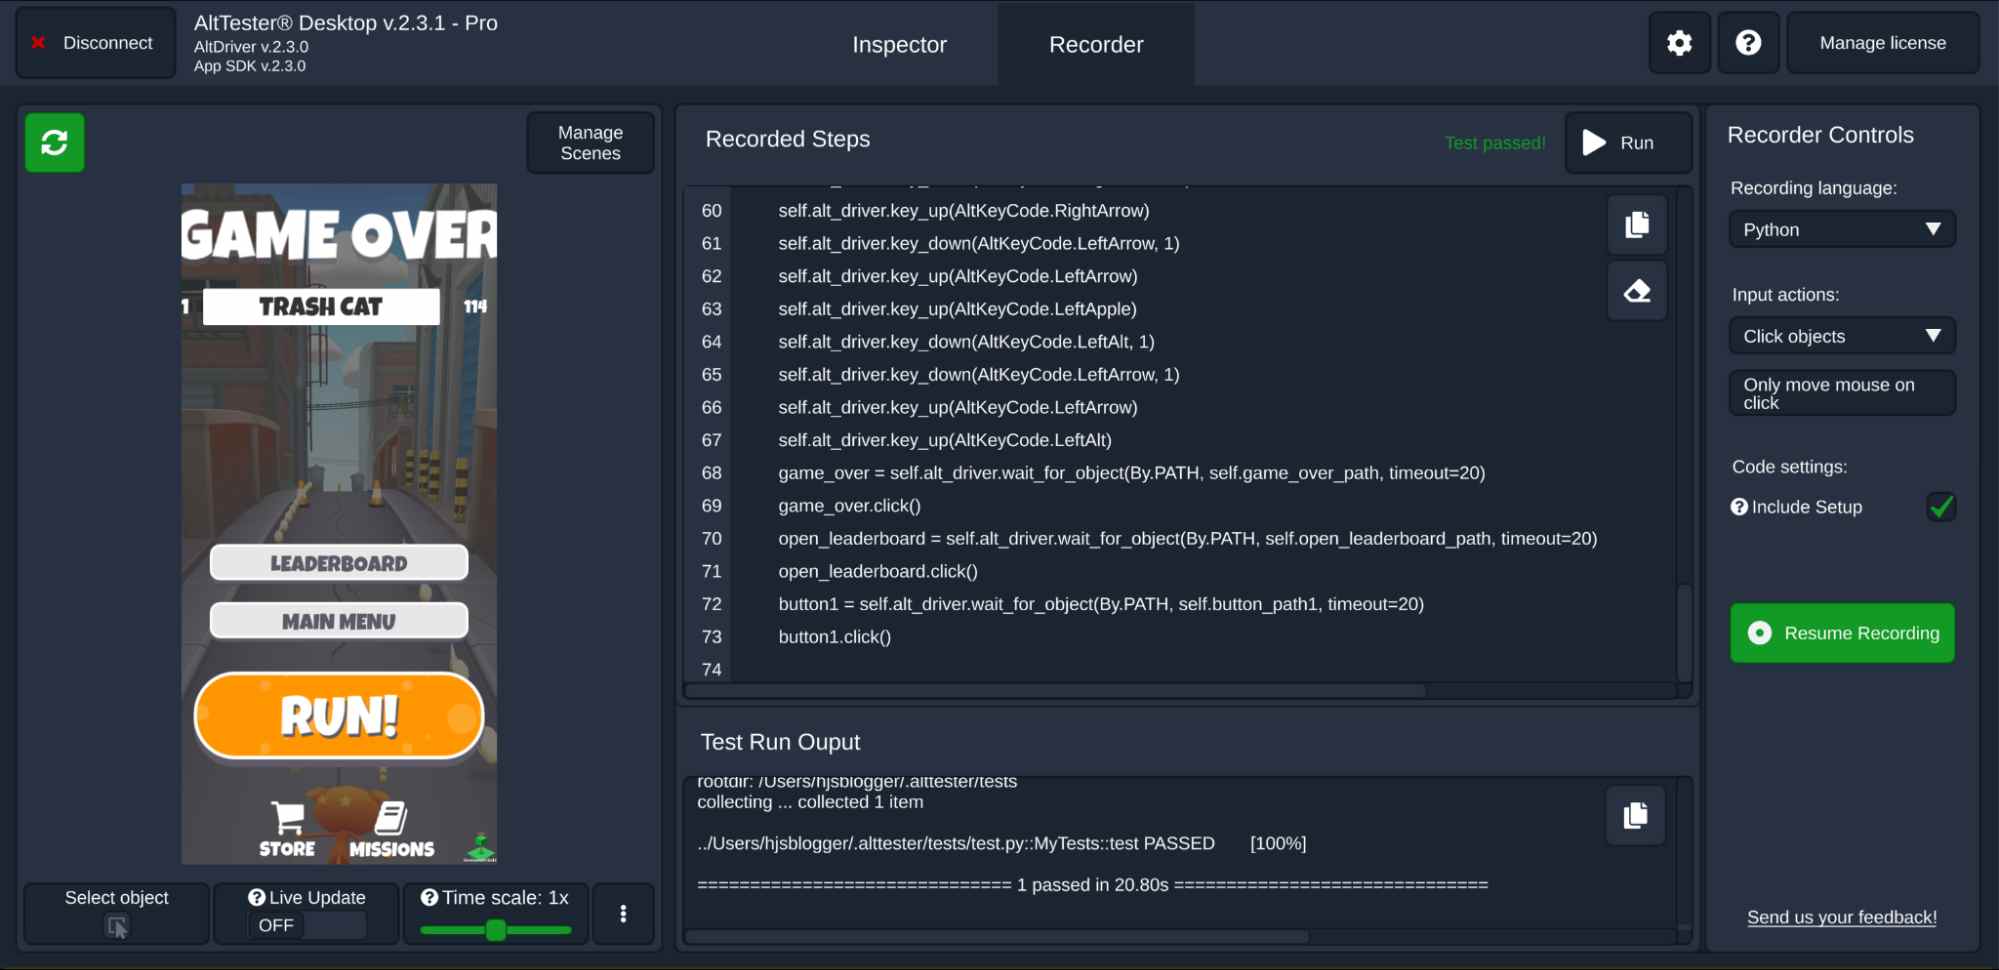Viewport: 1999px width, 970px height.
Task: Click line 63 key_up LeftApple code
Action: click(x=957, y=309)
